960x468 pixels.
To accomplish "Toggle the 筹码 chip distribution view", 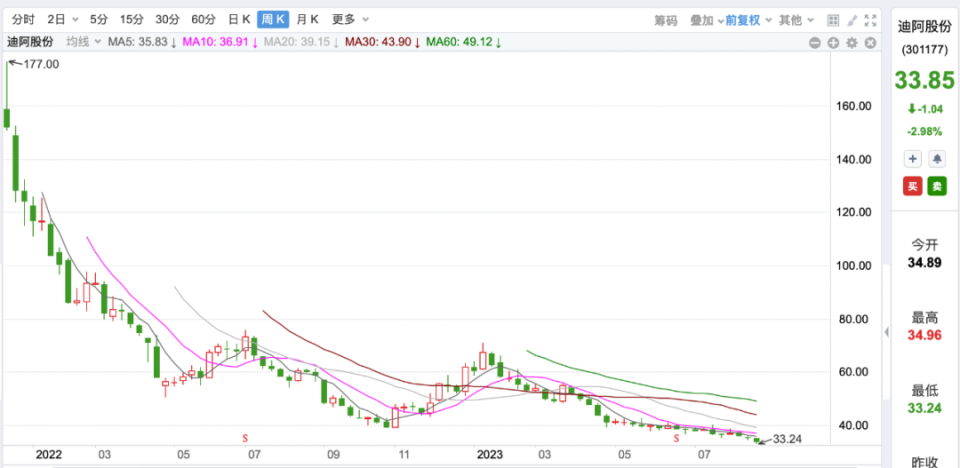I will click(x=666, y=20).
